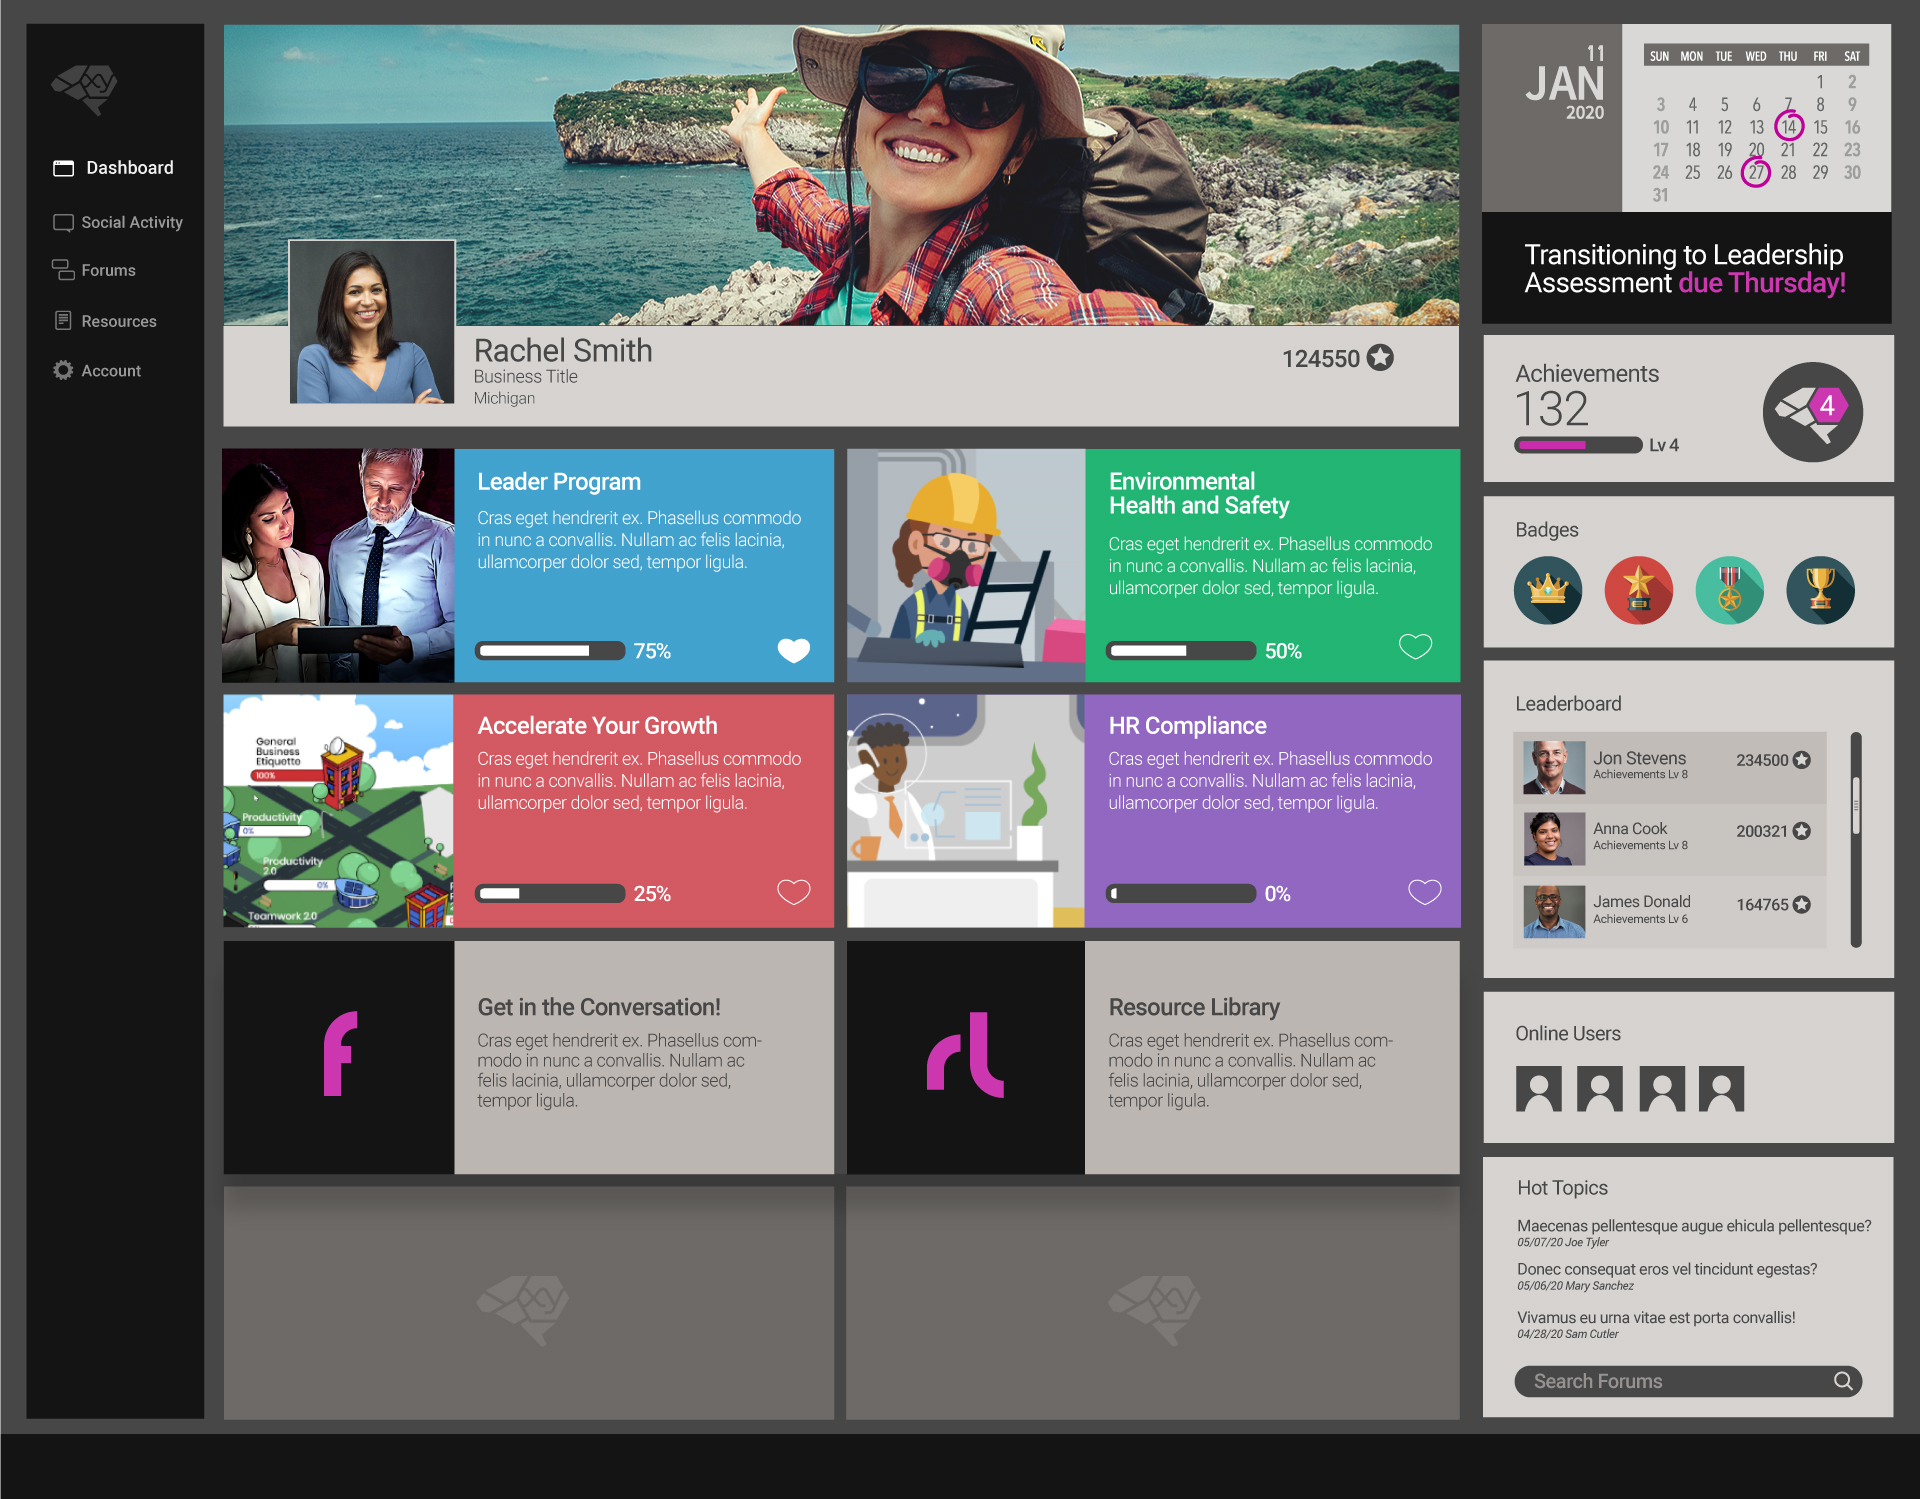Viewport: 1920px width, 1499px height.
Task: Favorite the Environmental Health and Safety course
Action: pos(1415,647)
